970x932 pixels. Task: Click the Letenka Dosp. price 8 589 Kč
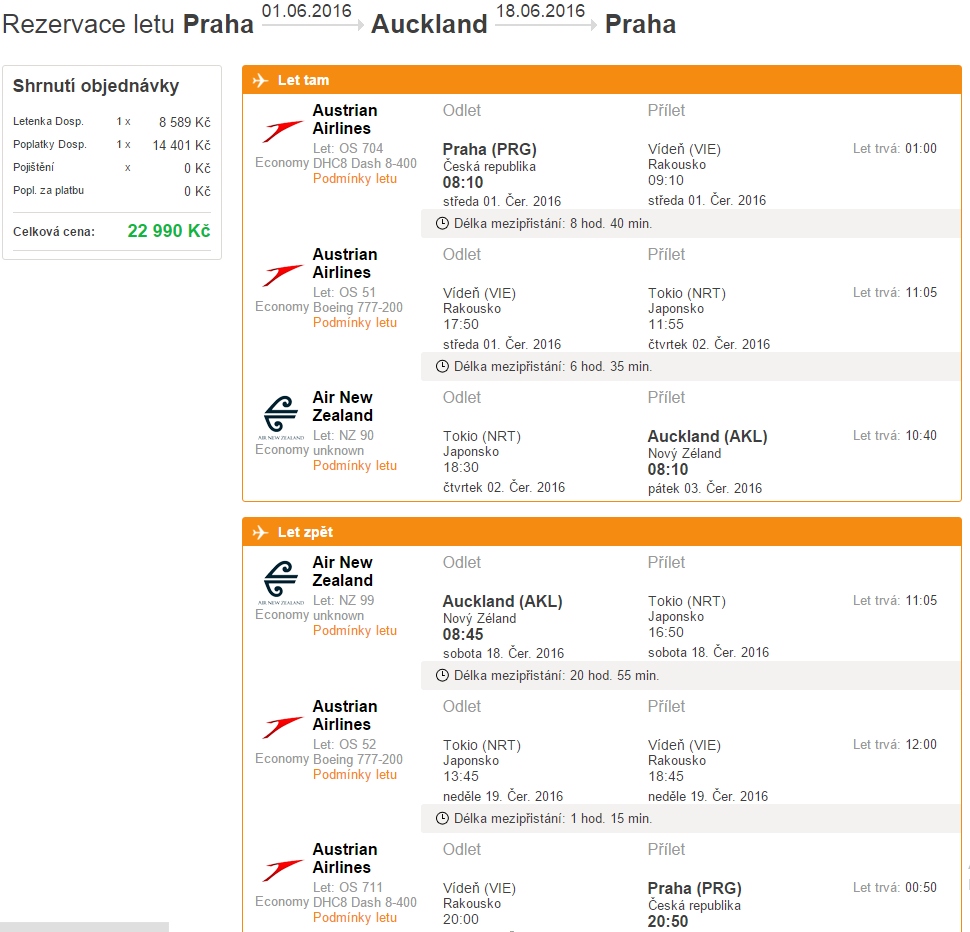tap(184, 122)
